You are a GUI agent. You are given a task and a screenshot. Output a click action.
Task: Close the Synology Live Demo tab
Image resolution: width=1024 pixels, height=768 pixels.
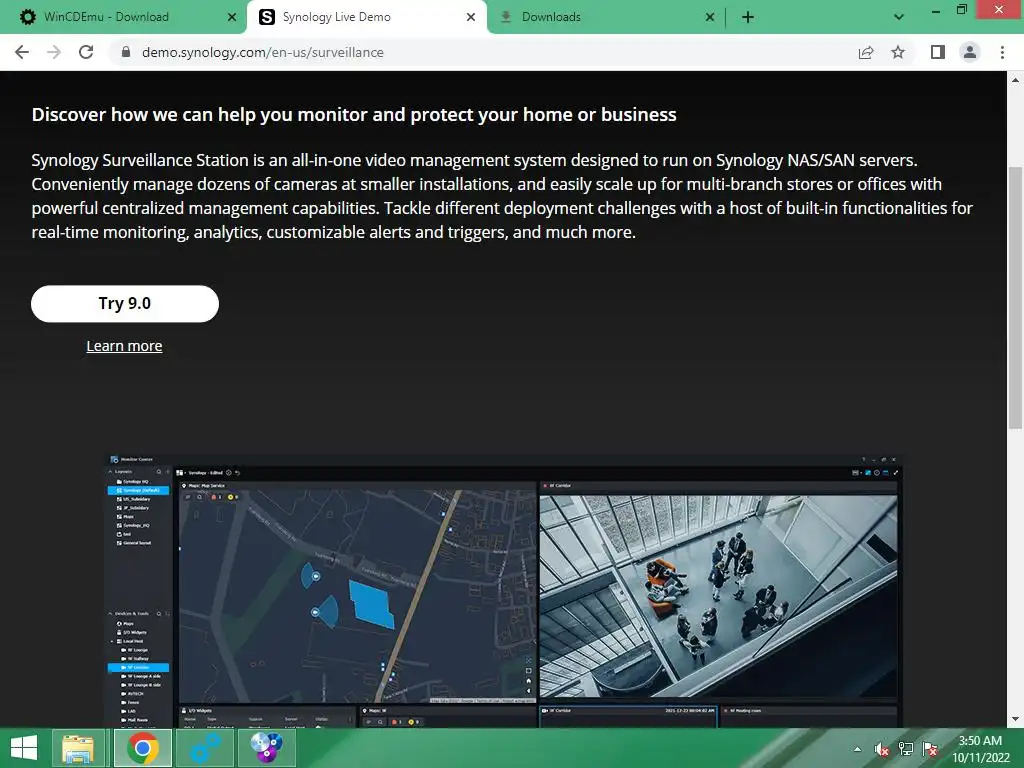tap(471, 17)
